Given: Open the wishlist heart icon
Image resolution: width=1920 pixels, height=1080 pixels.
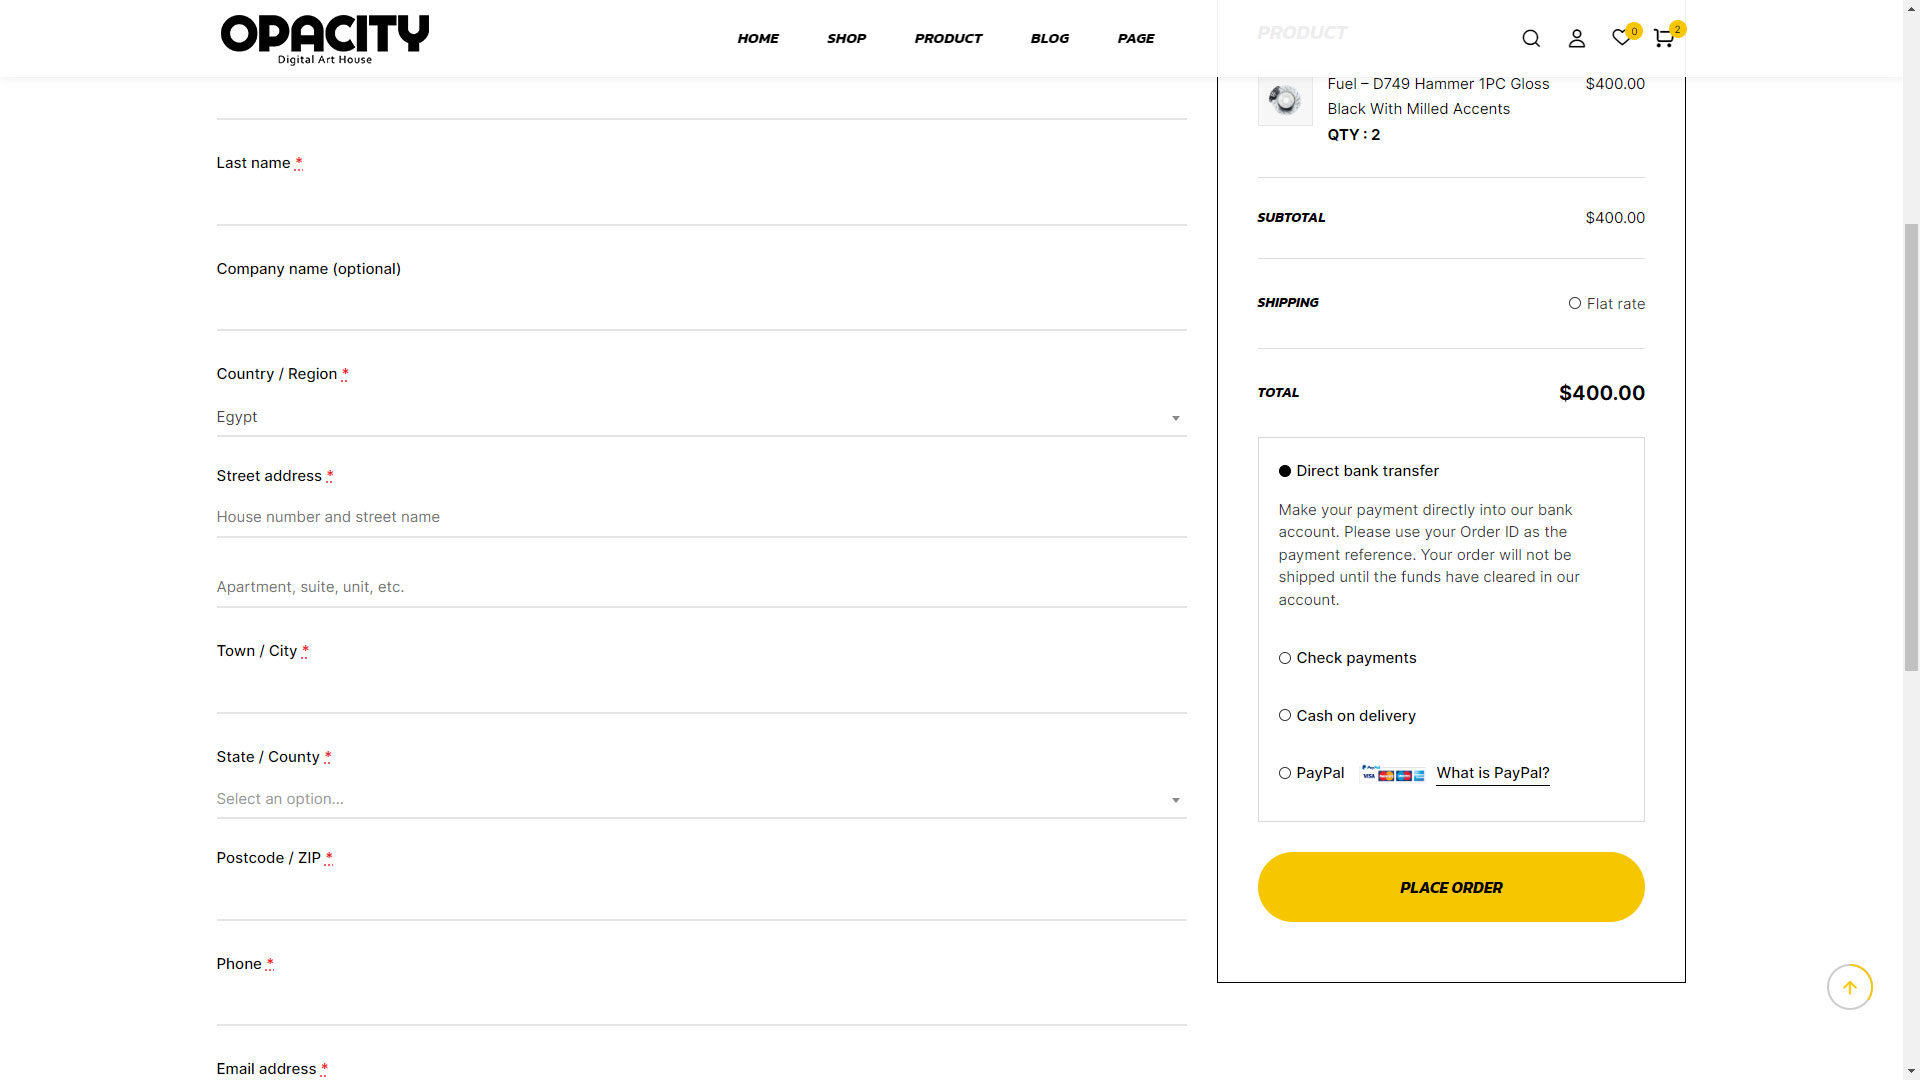Looking at the screenshot, I should [x=1621, y=38].
